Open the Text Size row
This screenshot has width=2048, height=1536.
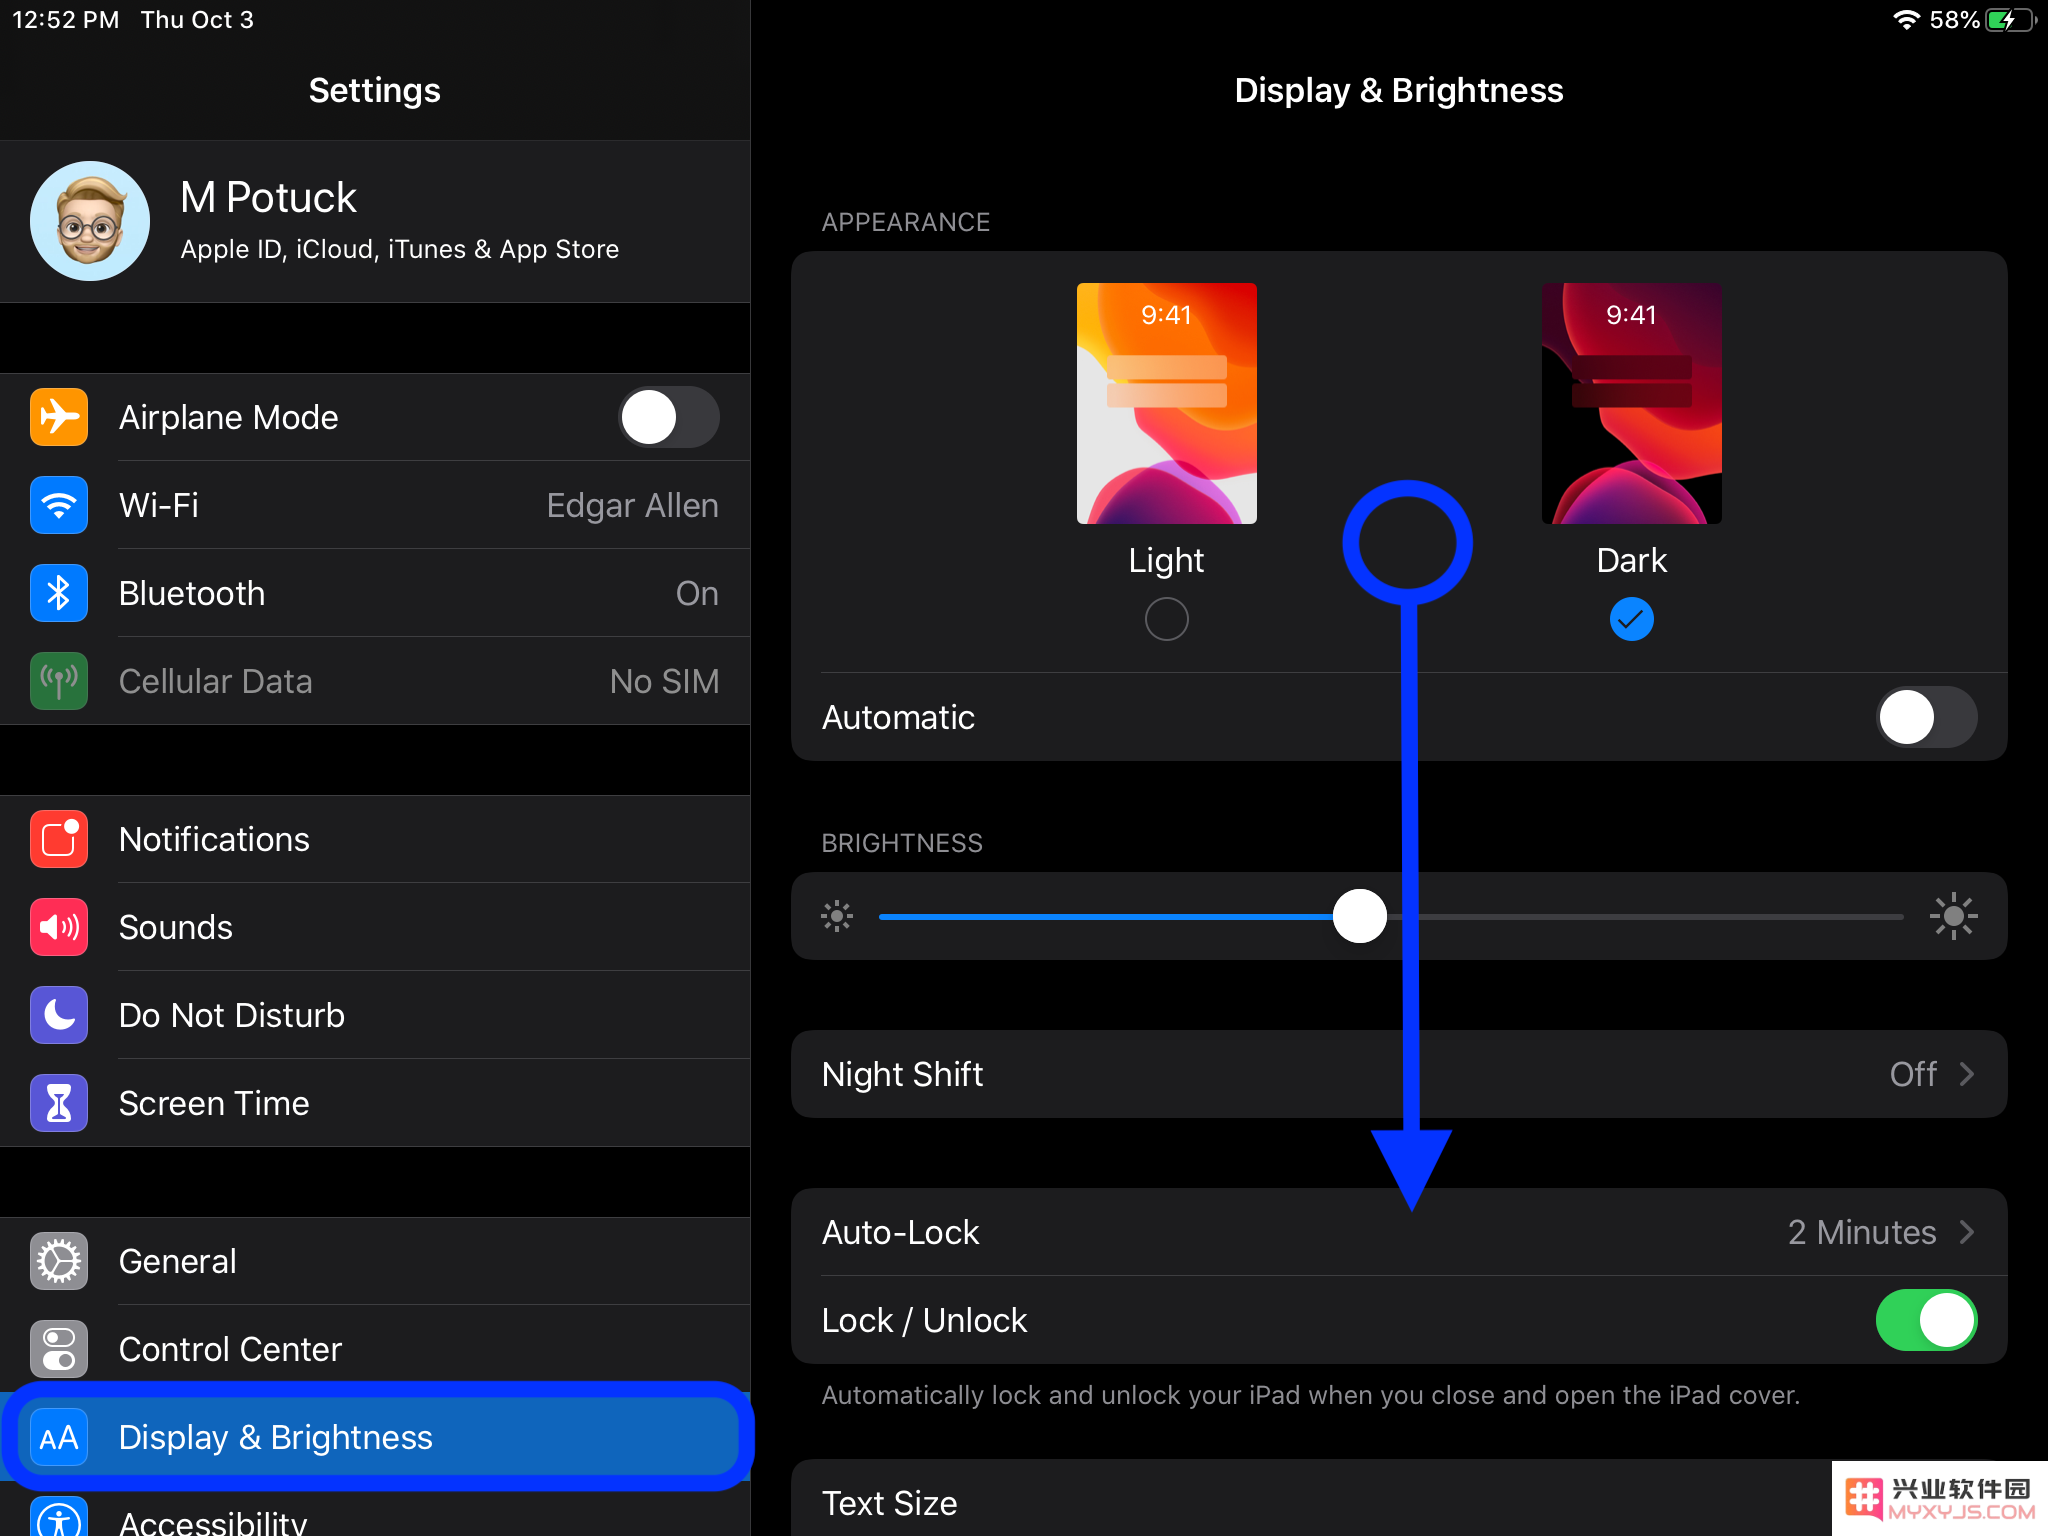tap(1399, 1498)
